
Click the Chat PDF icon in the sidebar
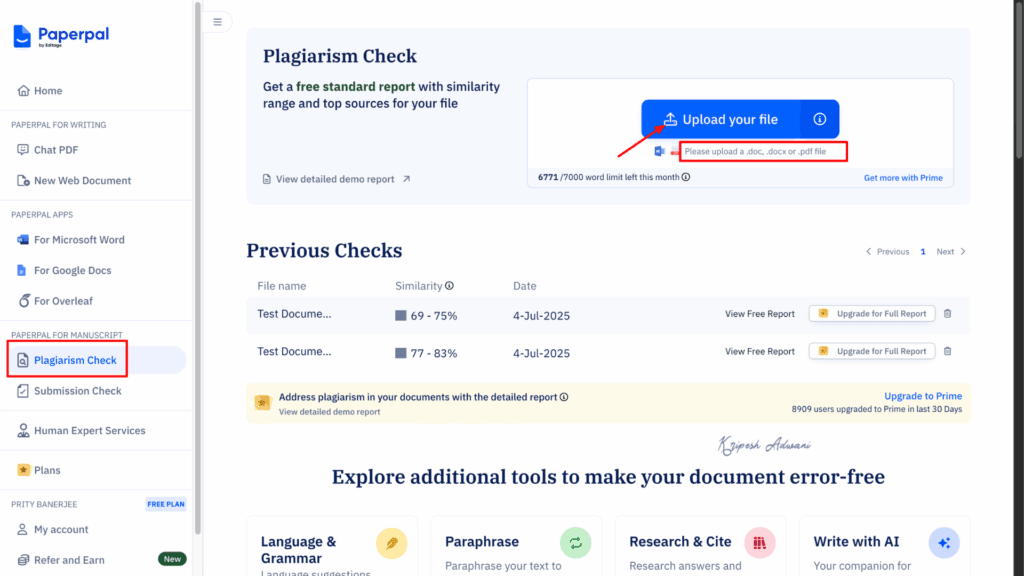(24, 149)
